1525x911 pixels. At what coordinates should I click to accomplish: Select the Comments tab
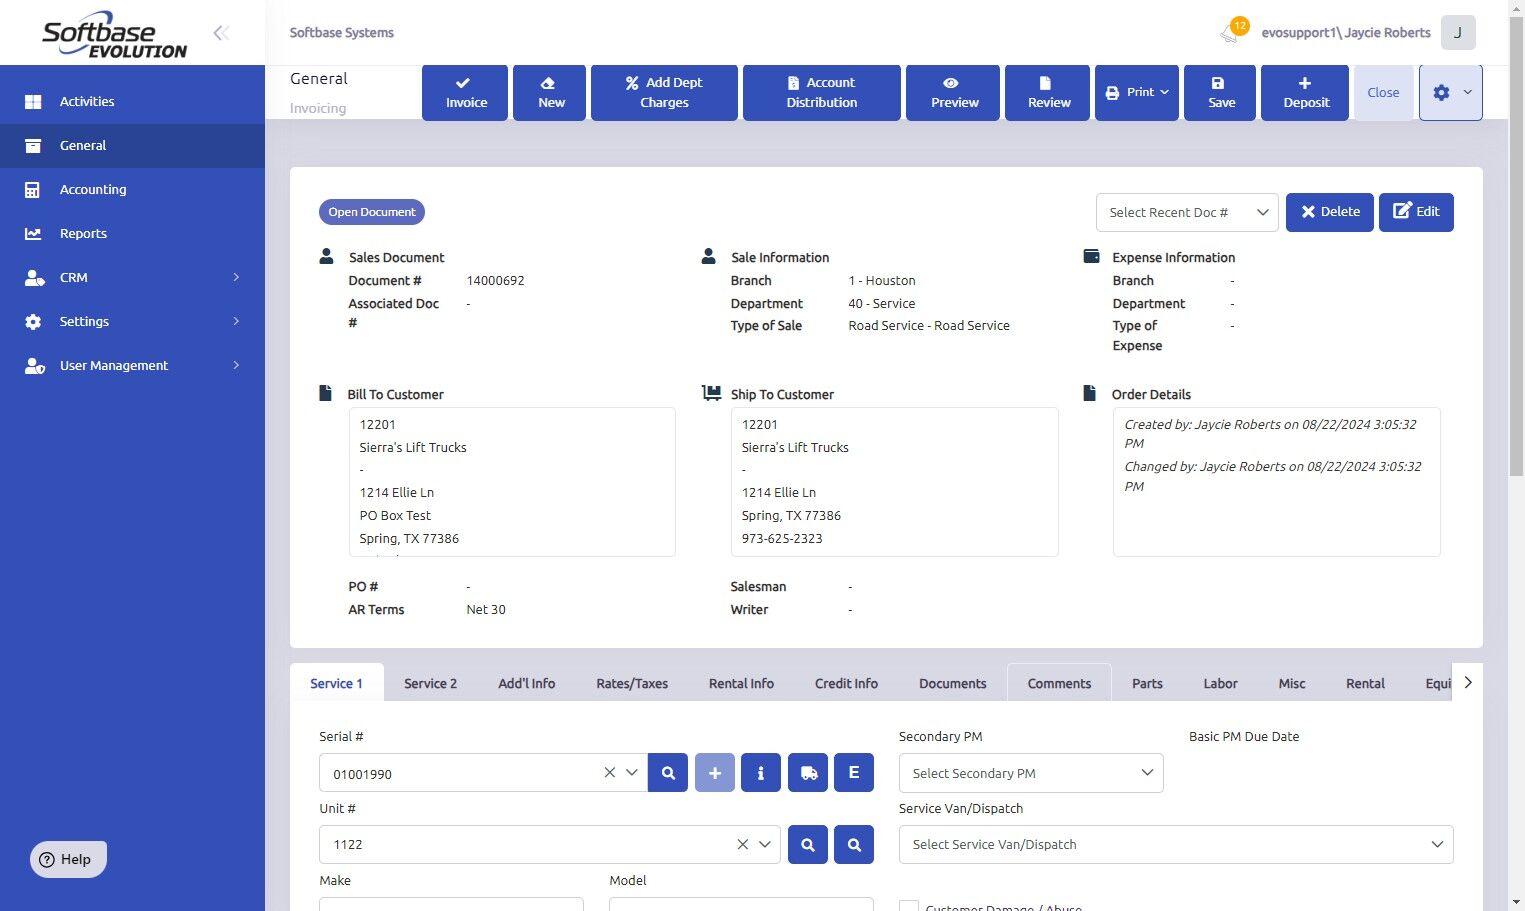[1059, 684]
